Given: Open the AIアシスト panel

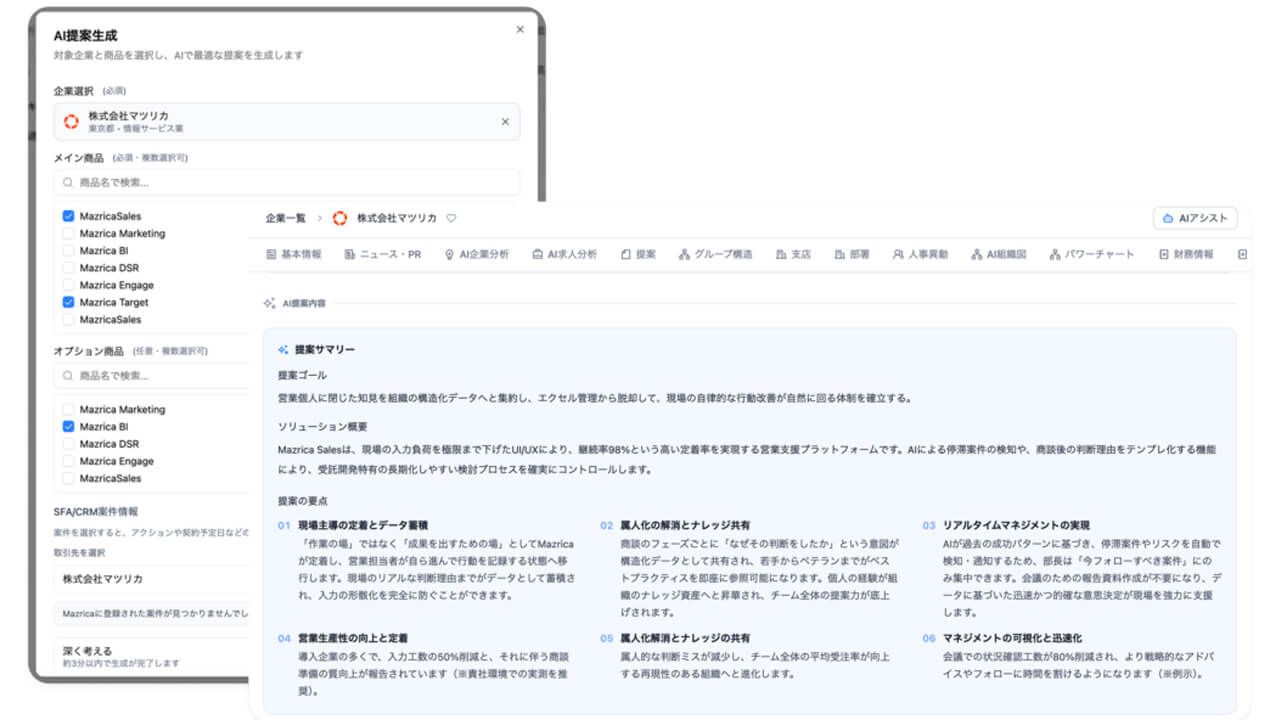Looking at the screenshot, I should point(1196,218).
